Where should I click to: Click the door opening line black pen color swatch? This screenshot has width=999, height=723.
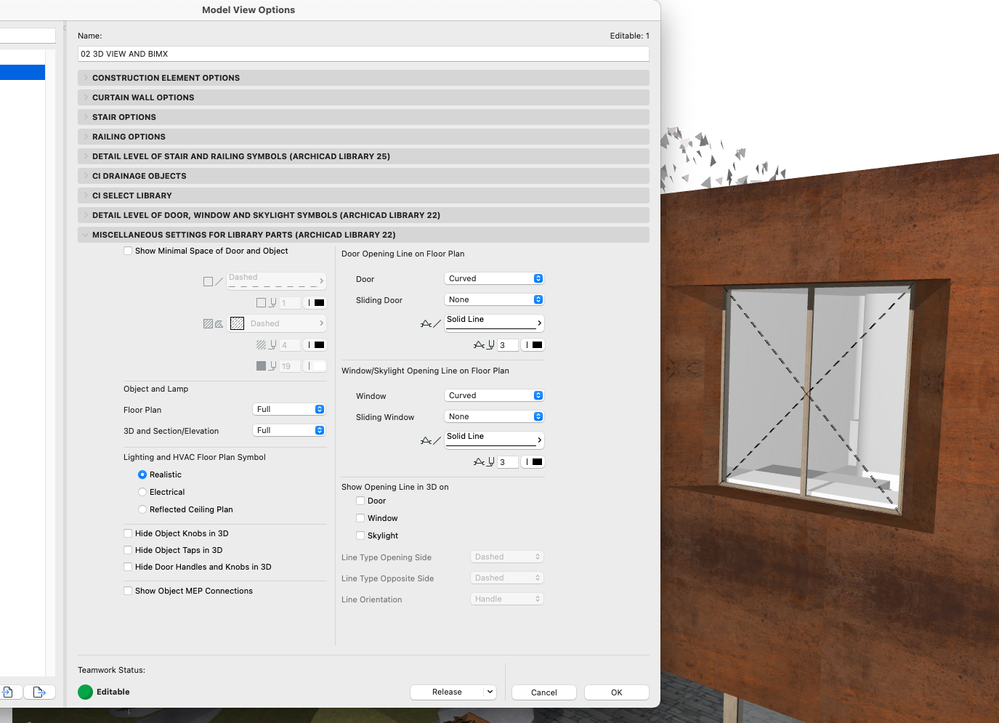point(537,345)
